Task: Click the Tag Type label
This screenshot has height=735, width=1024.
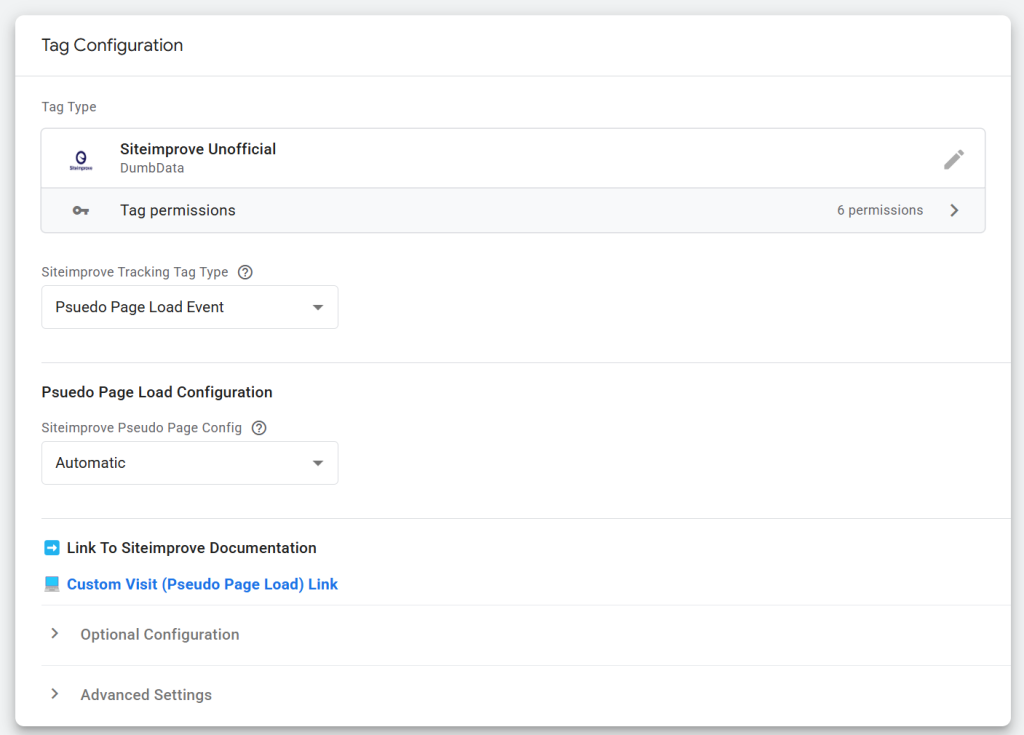Action: [x=69, y=106]
